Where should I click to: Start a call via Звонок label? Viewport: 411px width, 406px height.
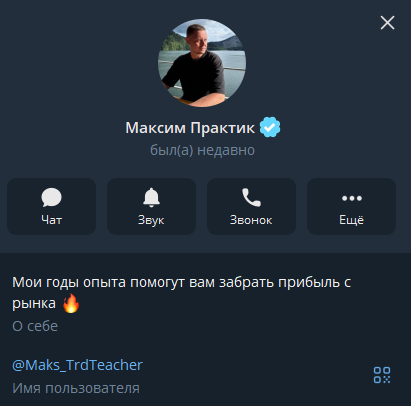click(x=251, y=220)
